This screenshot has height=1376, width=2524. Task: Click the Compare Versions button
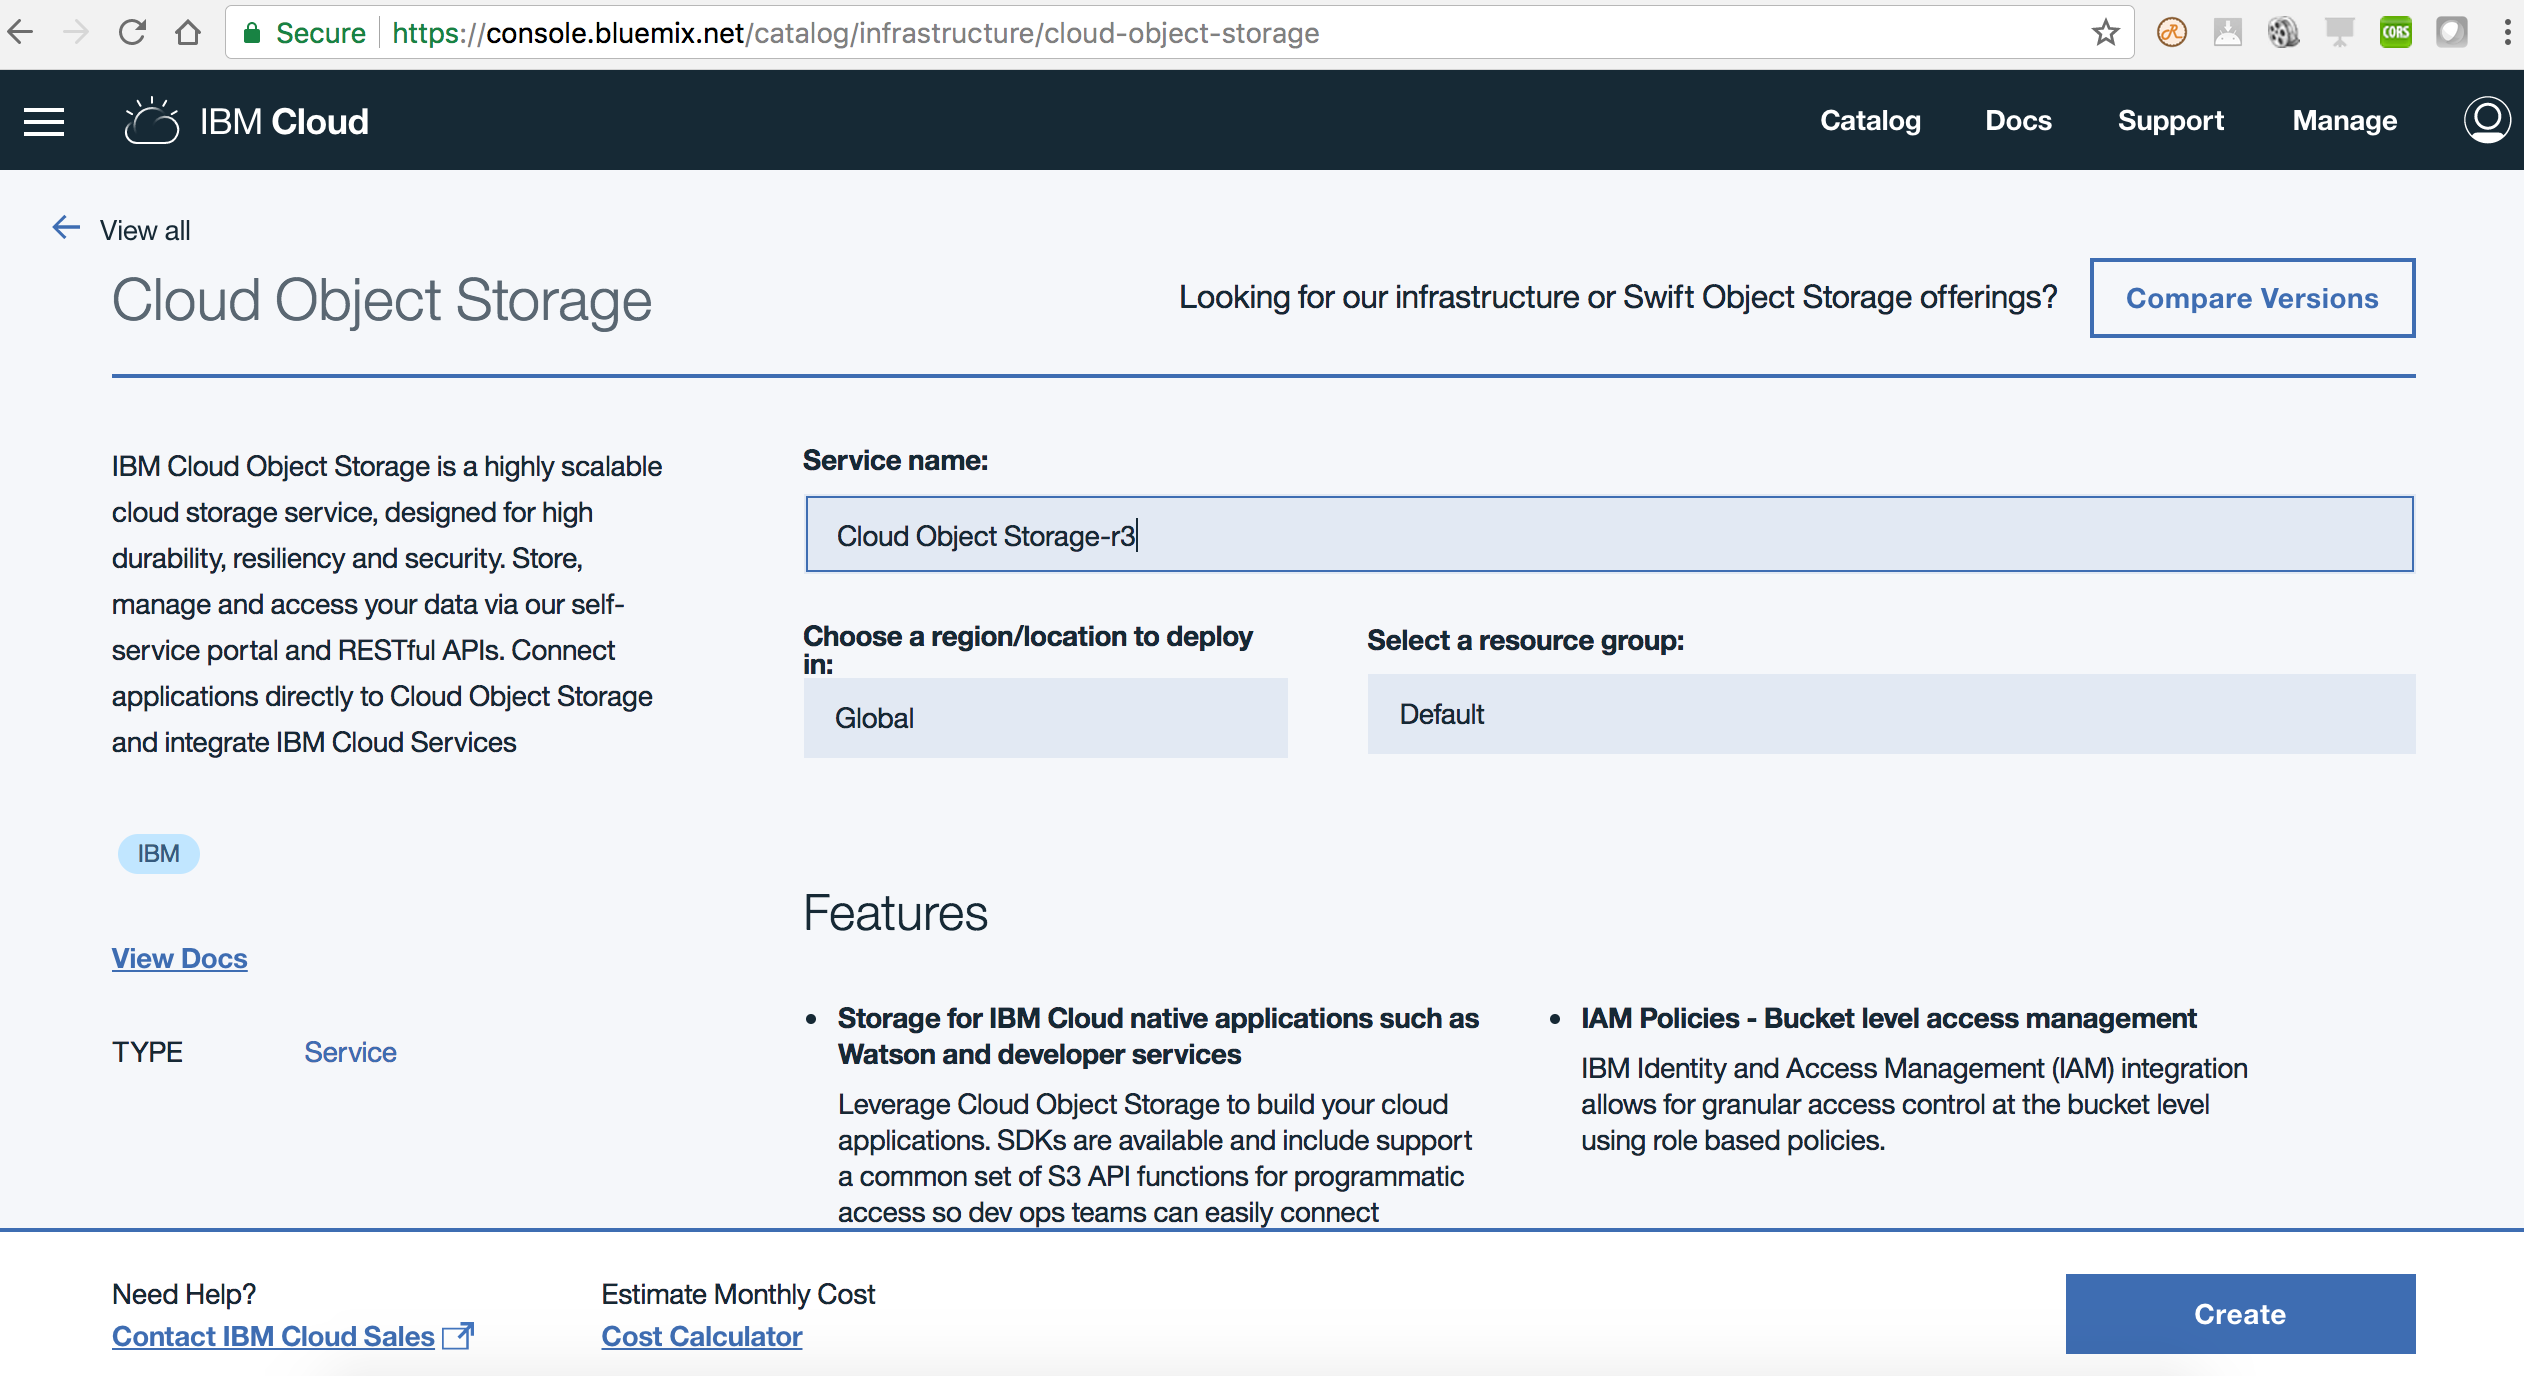point(2252,298)
